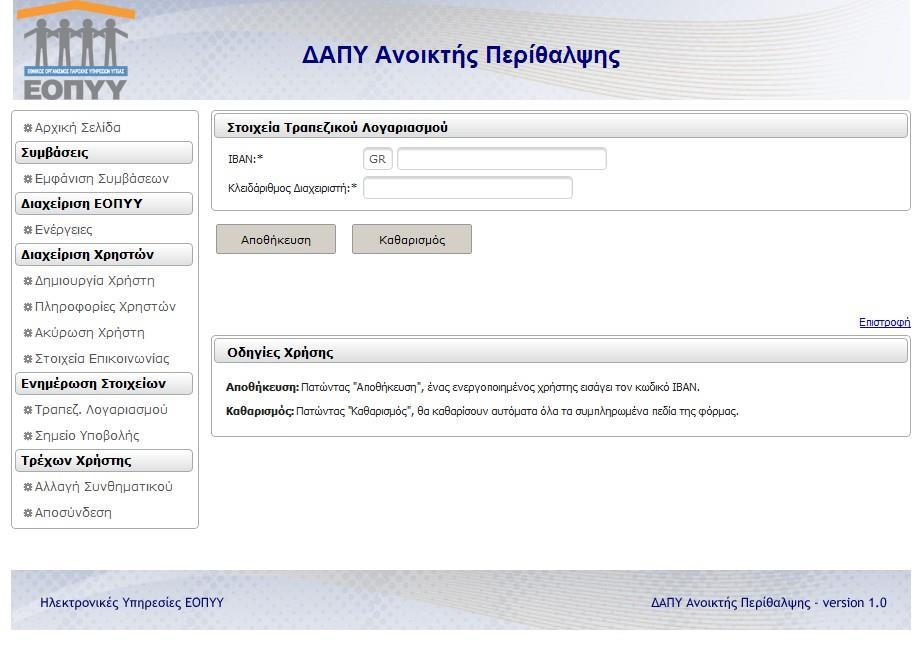Screen dimensions: 924x645
Task: Click the gear icon beside Πληροφορίες Χρηστών
Action: pyautogui.click(x=27, y=307)
